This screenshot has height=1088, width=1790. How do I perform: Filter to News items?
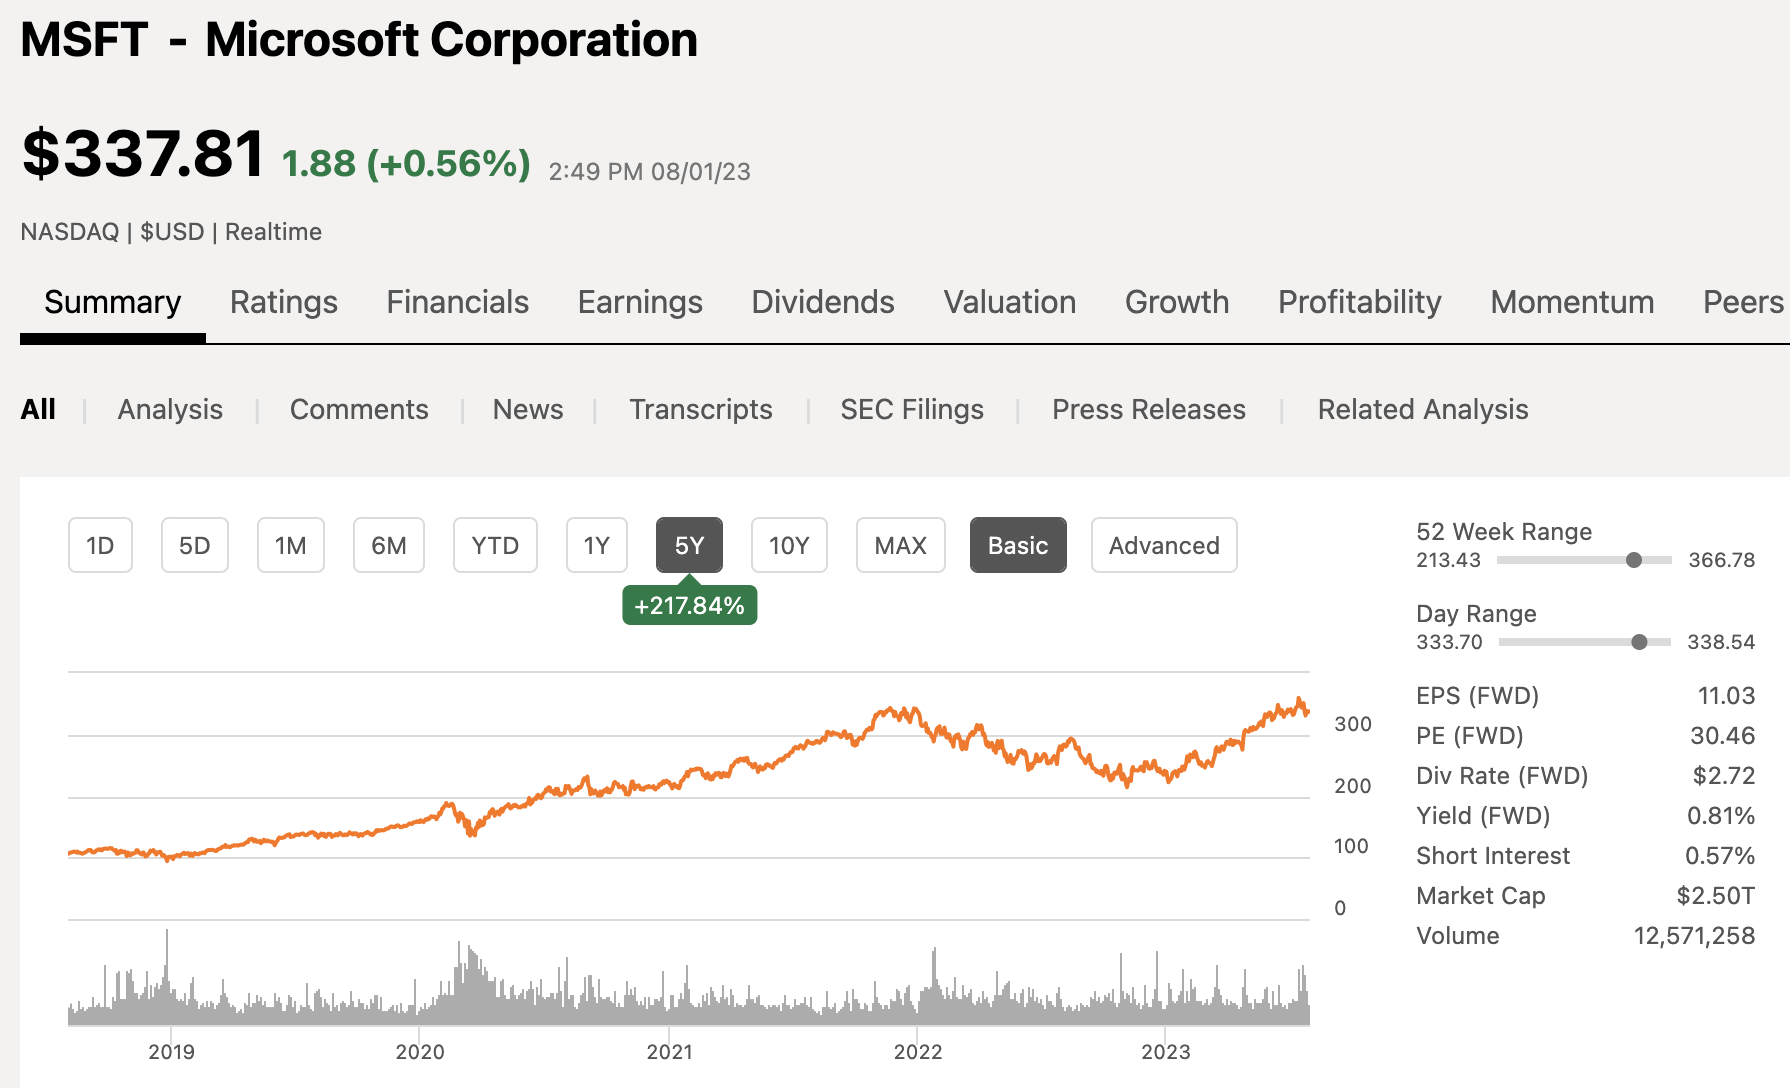pyautogui.click(x=528, y=410)
